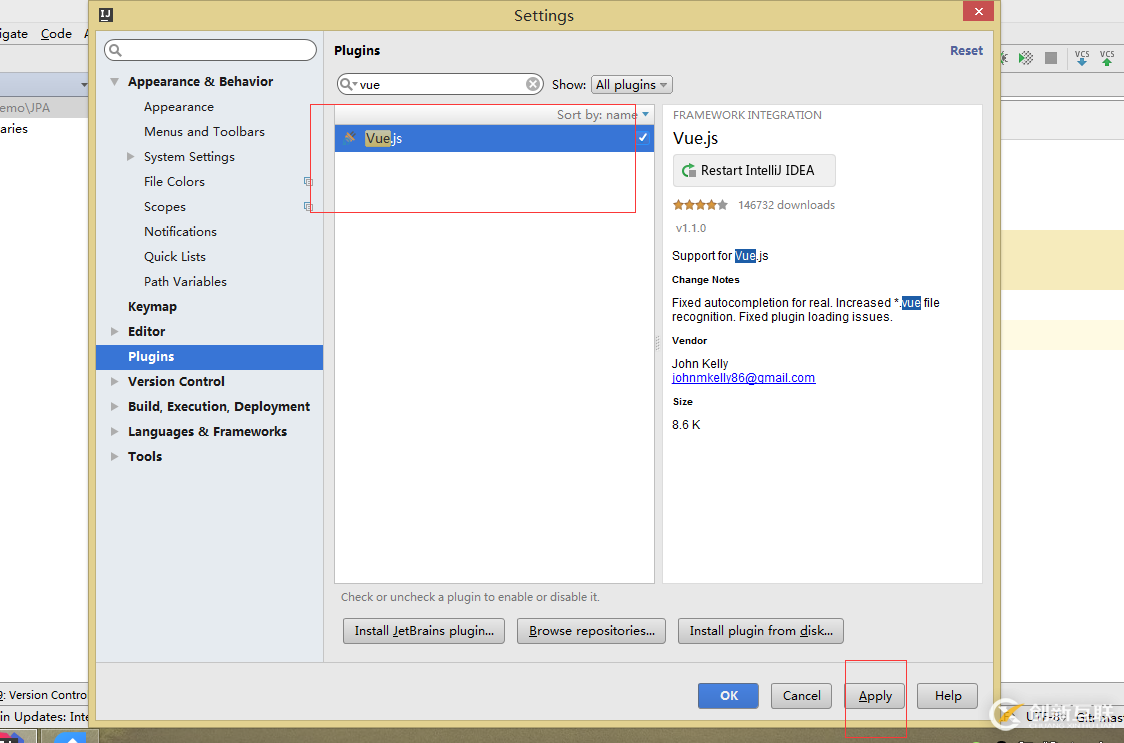The image size is (1124, 743).
Task: Click VCS Commit green arrow icon
Action: (1107, 58)
